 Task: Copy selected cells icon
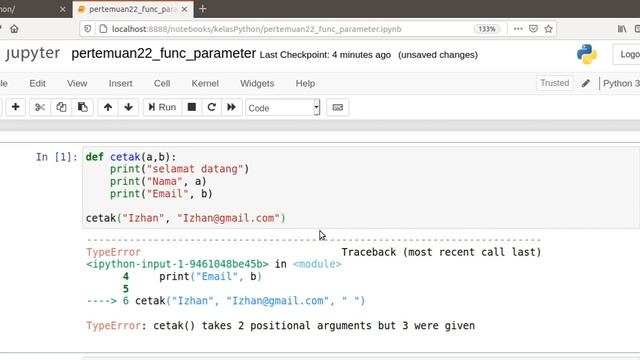pyautogui.click(x=61, y=107)
